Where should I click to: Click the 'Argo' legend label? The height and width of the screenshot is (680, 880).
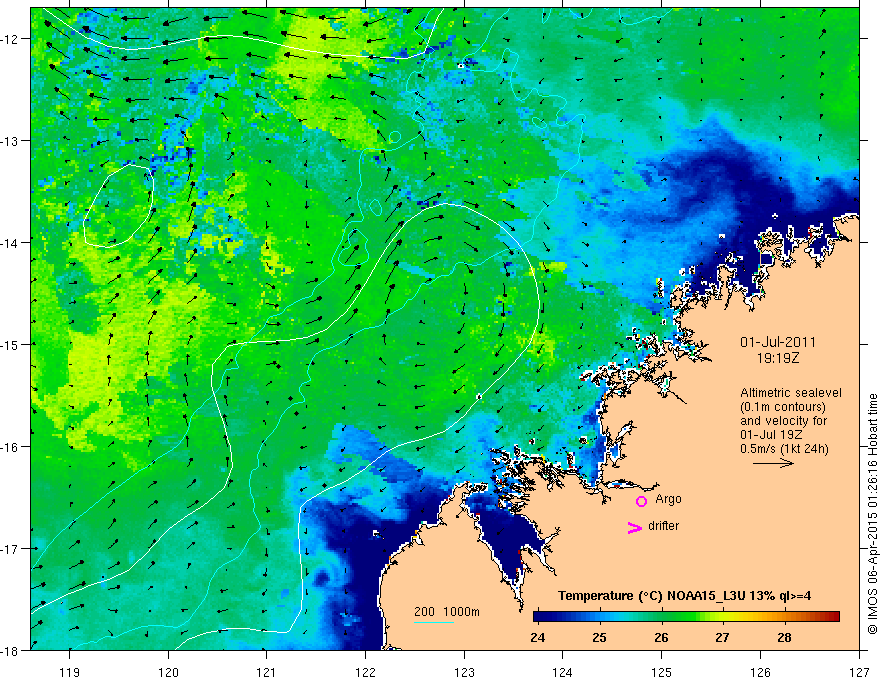(668, 499)
